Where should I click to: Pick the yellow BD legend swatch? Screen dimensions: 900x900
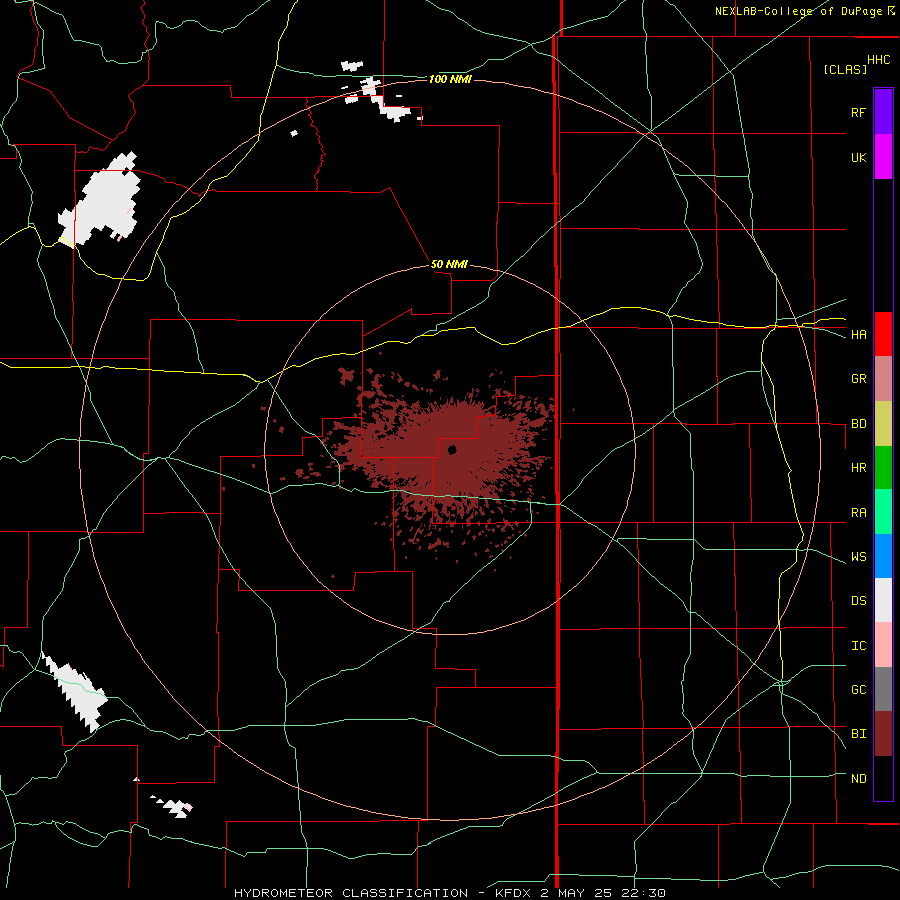pos(883,423)
